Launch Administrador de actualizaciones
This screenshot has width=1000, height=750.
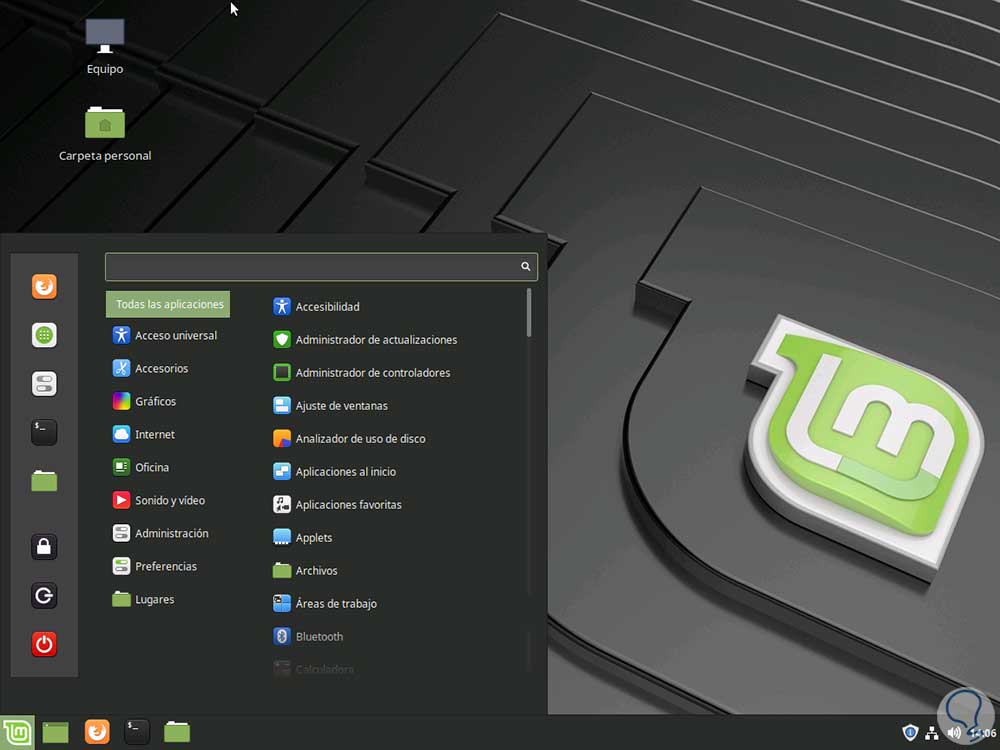click(365, 340)
